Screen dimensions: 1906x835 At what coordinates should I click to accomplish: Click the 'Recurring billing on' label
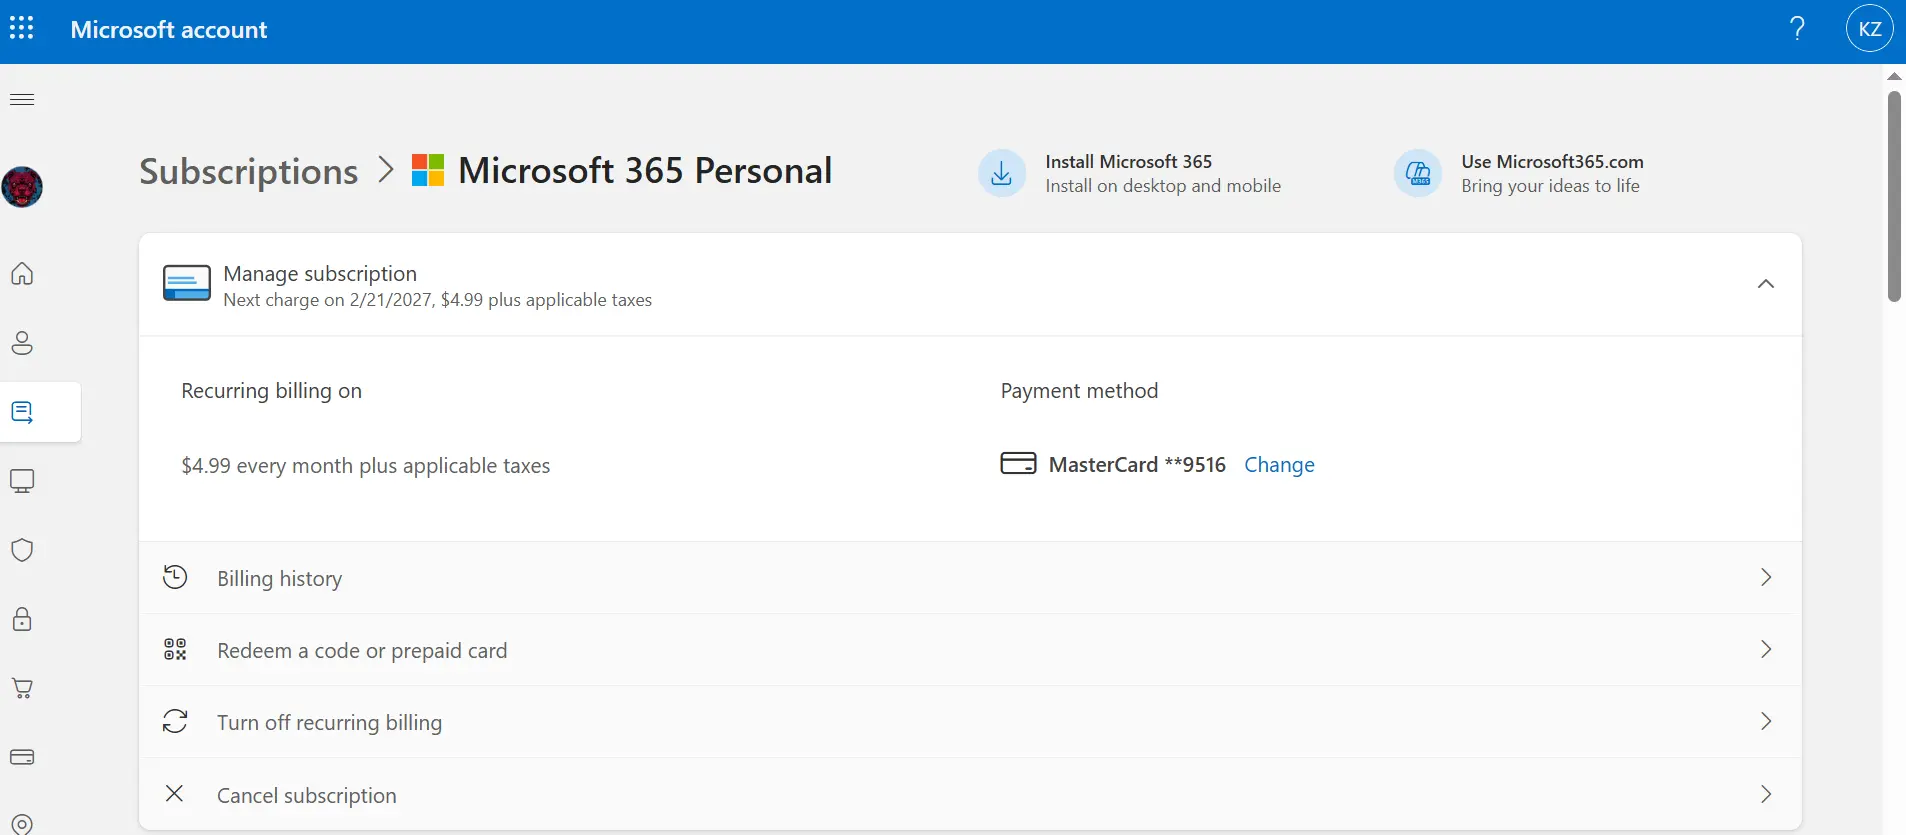[x=272, y=391]
